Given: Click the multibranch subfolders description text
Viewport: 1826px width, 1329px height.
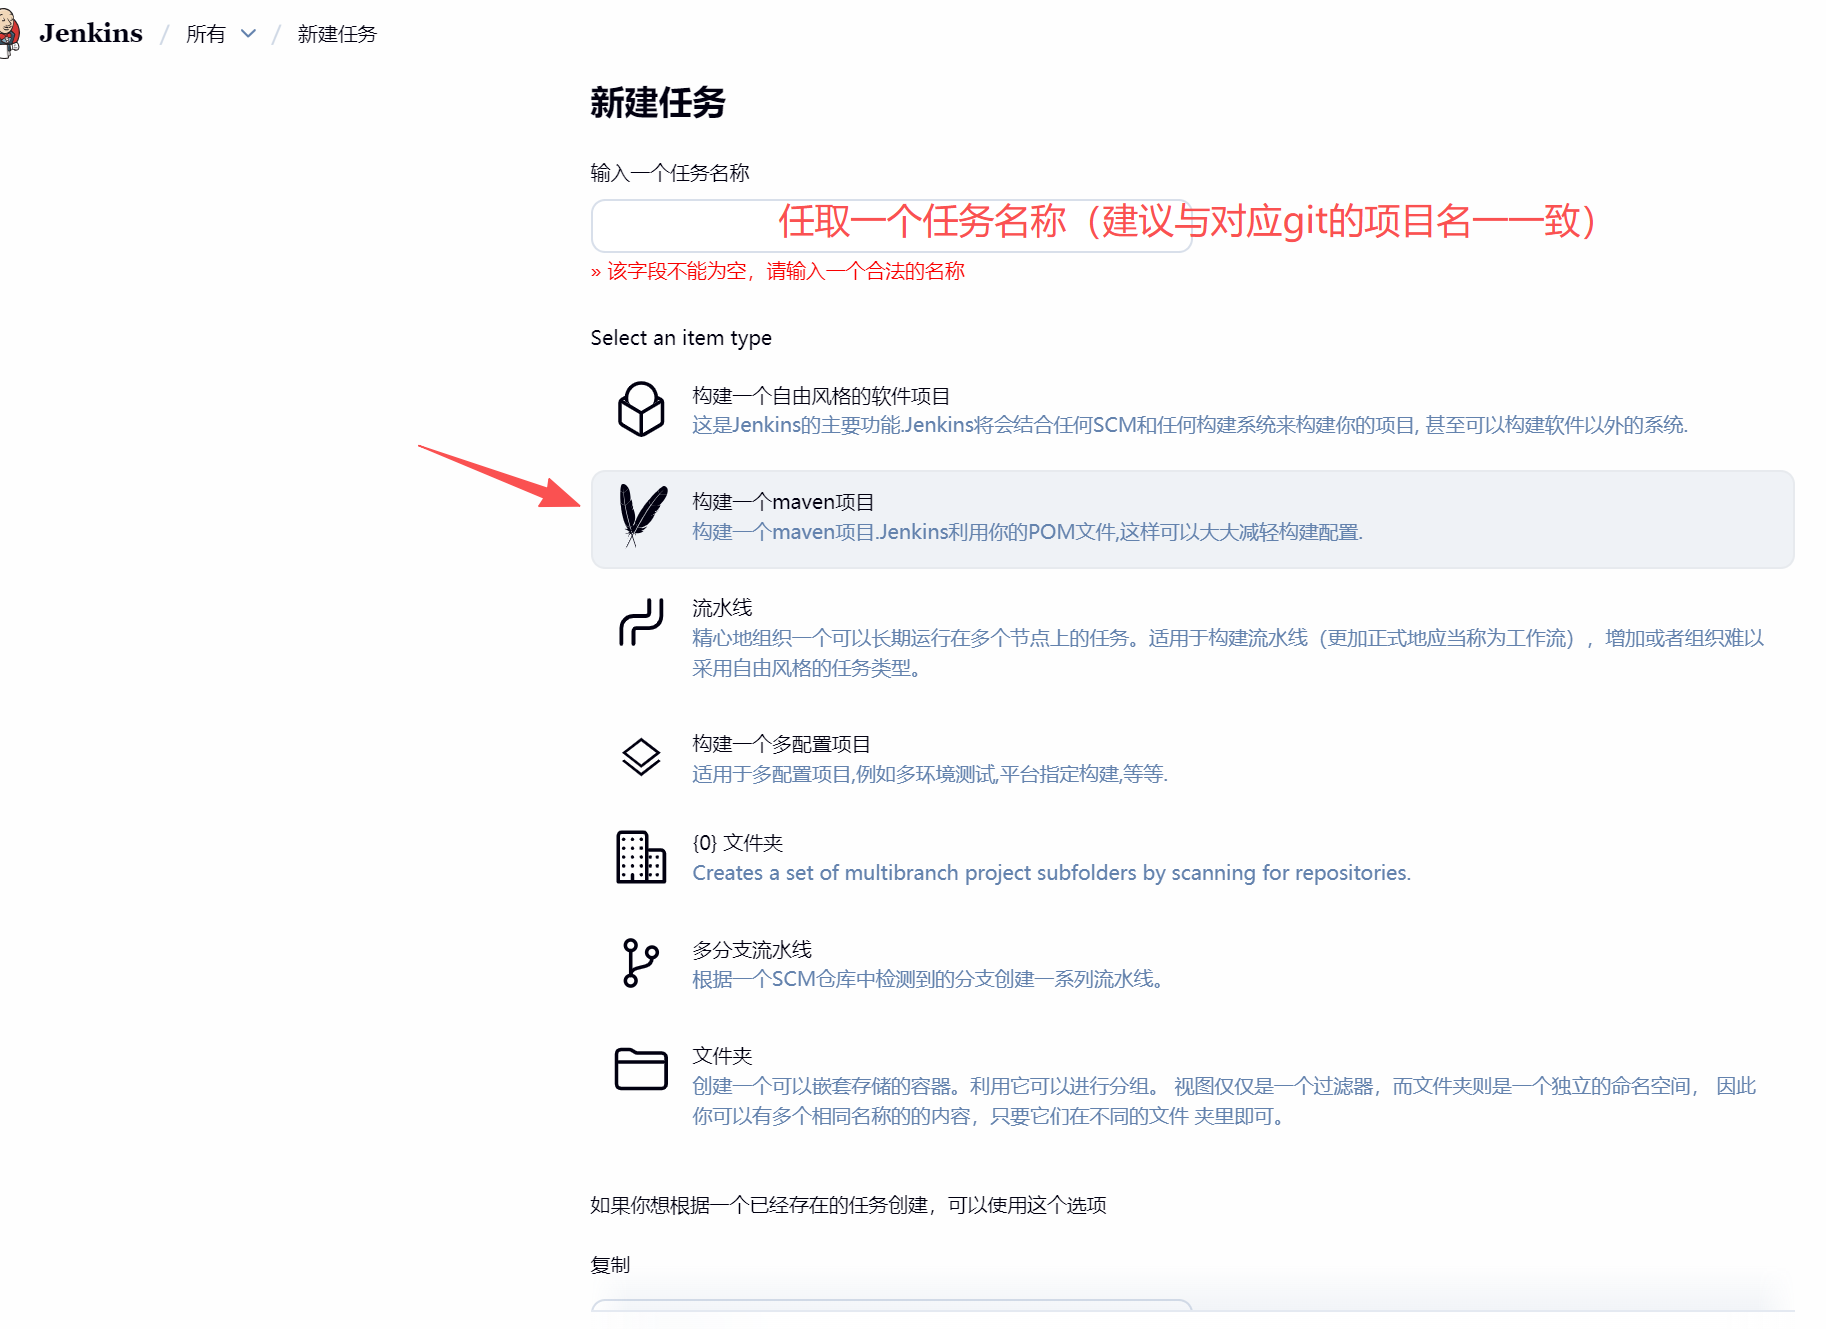Looking at the screenshot, I should click(1051, 873).
